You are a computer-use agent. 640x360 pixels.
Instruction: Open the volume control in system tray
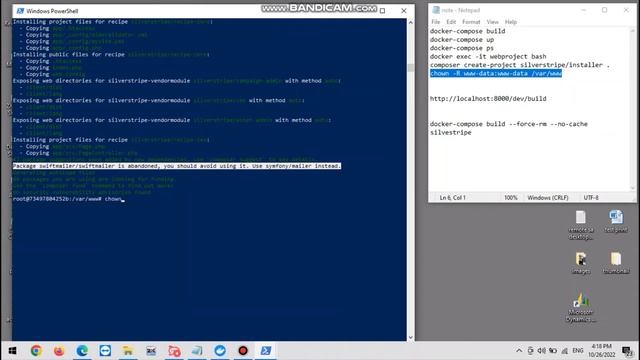click(541, 351)
